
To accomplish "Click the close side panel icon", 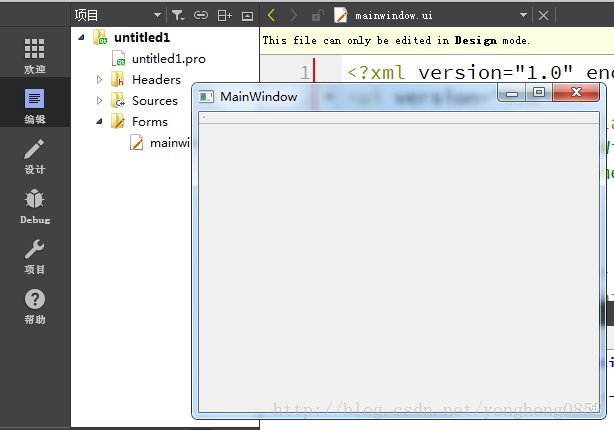I will (247, 16).
